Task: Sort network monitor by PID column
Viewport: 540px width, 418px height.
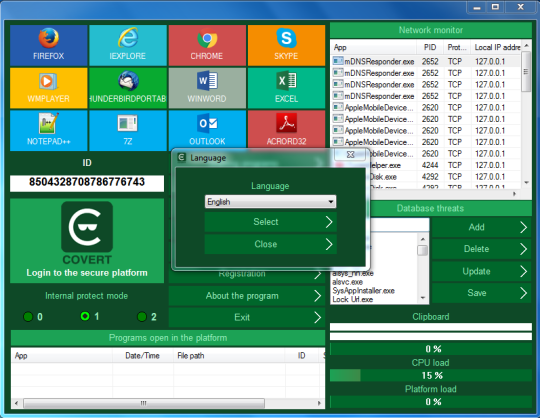Action: point(430,48)
